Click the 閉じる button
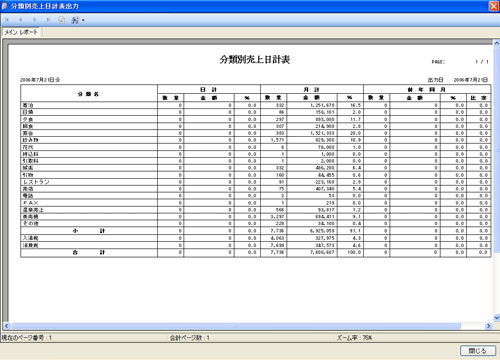 478,351
